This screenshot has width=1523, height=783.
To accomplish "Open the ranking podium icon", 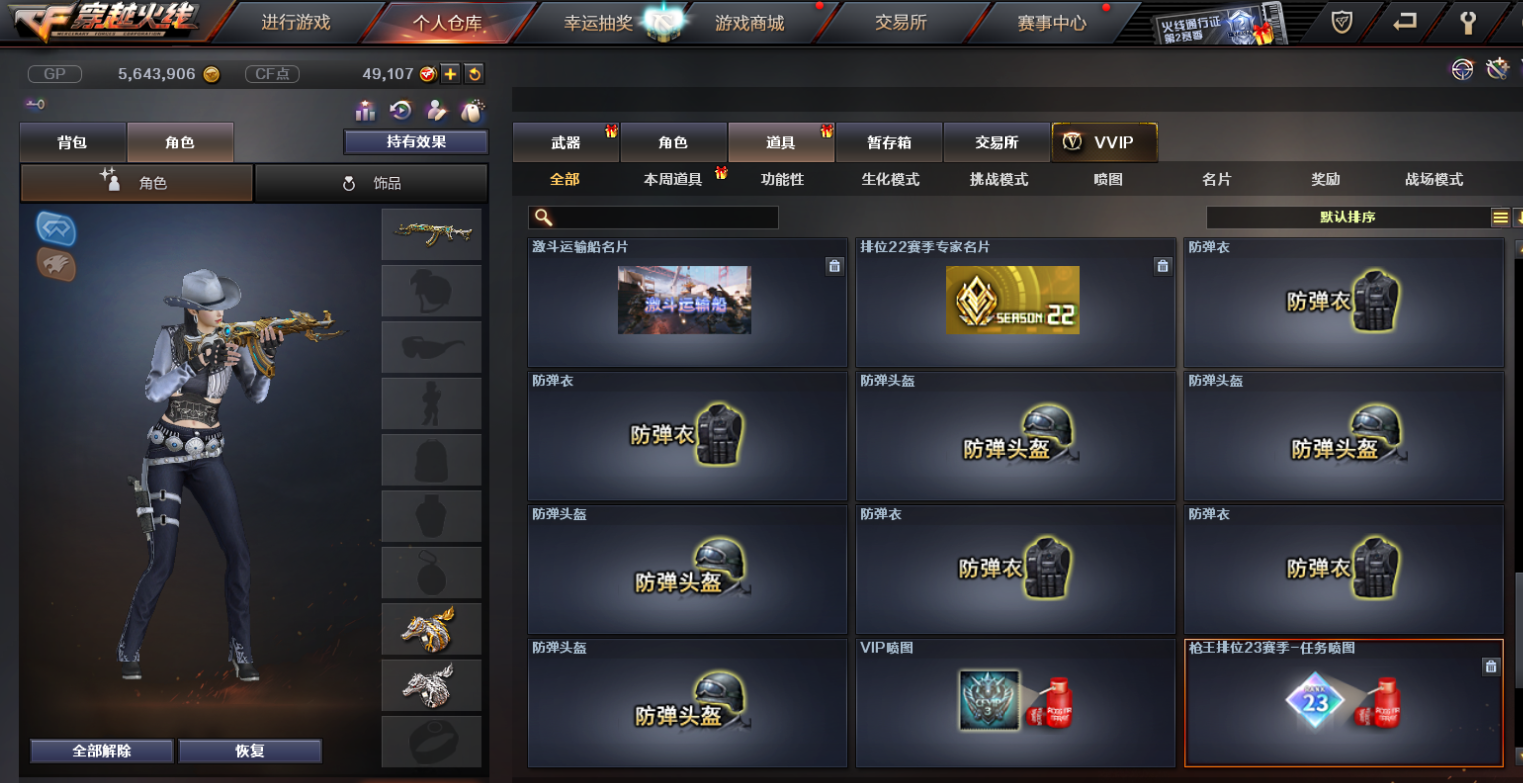I will coord(365,110).
